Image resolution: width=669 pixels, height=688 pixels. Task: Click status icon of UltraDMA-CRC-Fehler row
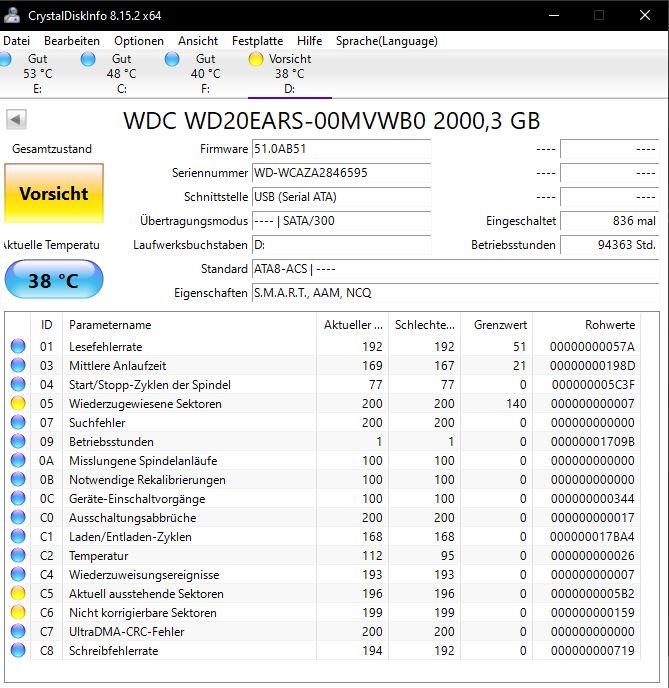[x=18, y=631]
